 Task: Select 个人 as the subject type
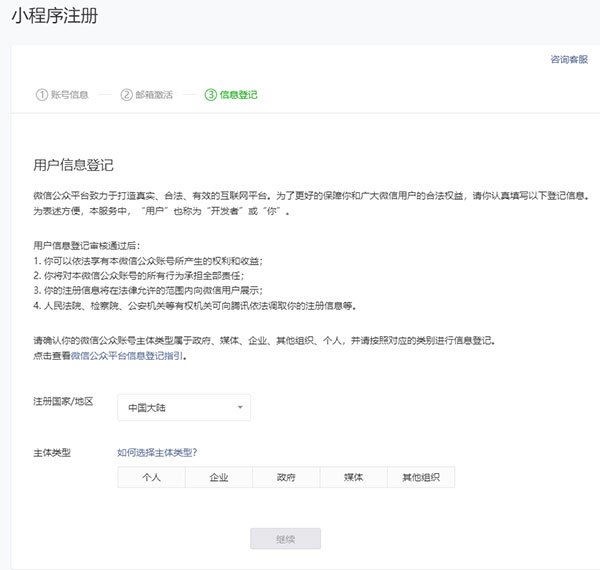151,478
